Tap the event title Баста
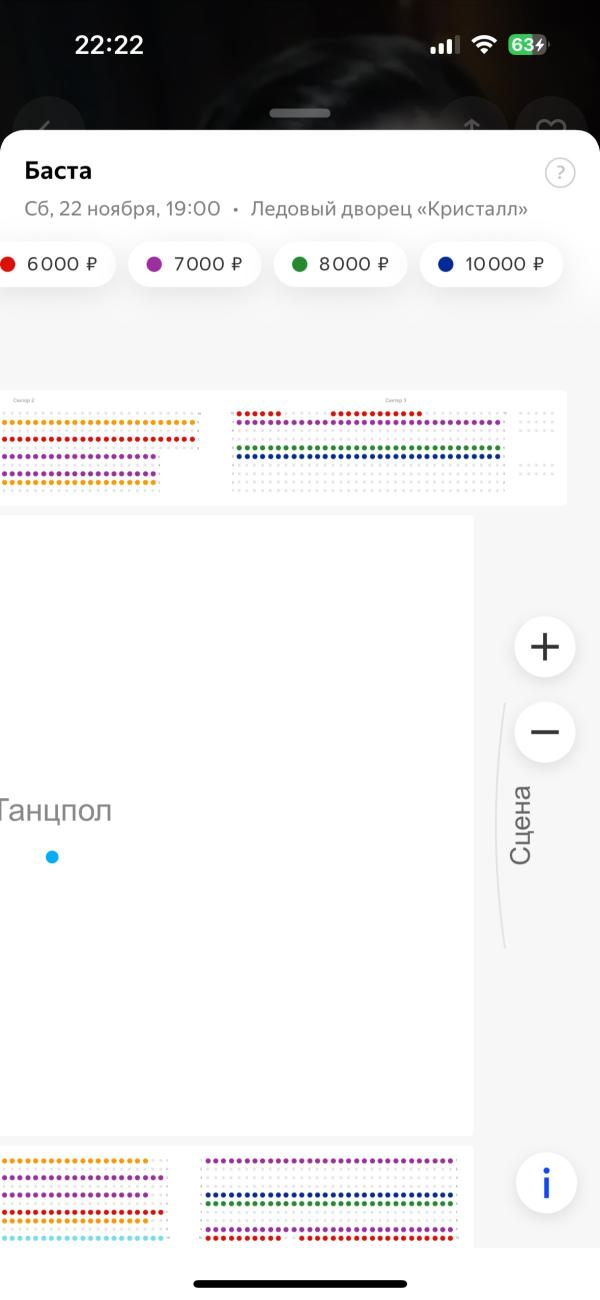The image size is (600, 1300). pyautogui.click(x=58, y=171)
